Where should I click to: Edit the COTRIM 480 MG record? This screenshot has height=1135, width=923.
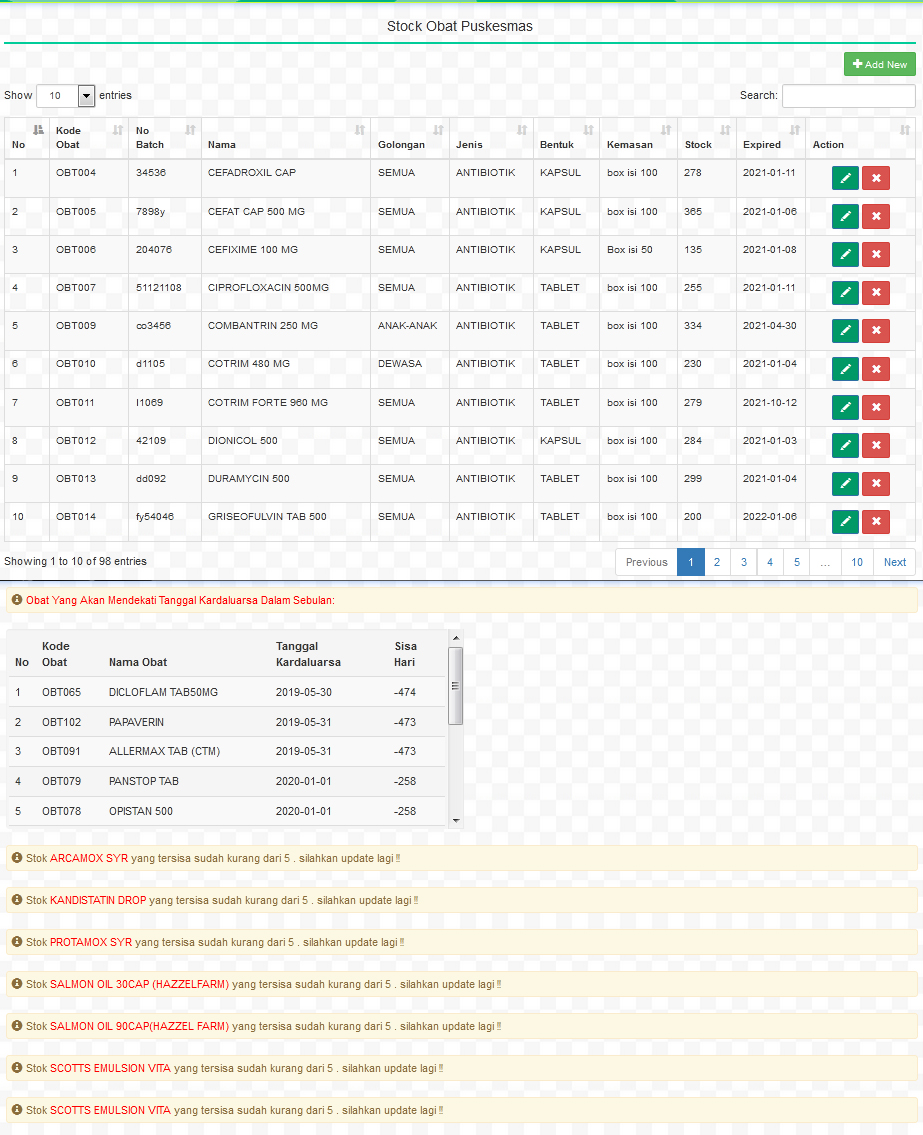(x=845, y=369)
